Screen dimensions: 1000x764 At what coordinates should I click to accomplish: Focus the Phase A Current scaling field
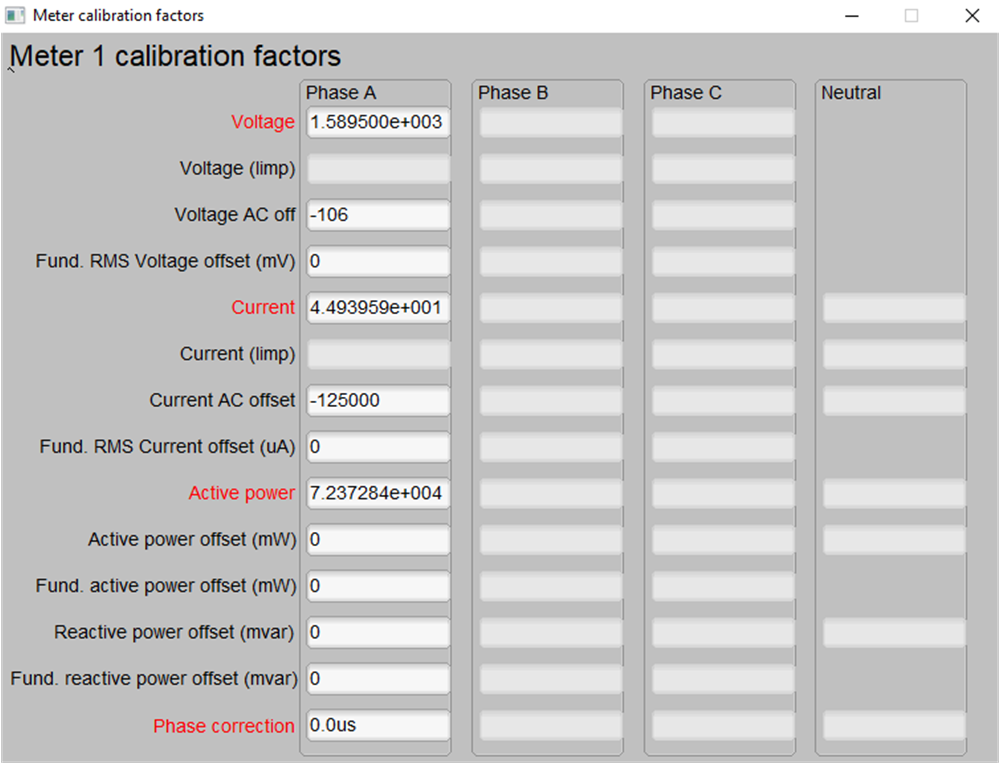tap(377, 308)
